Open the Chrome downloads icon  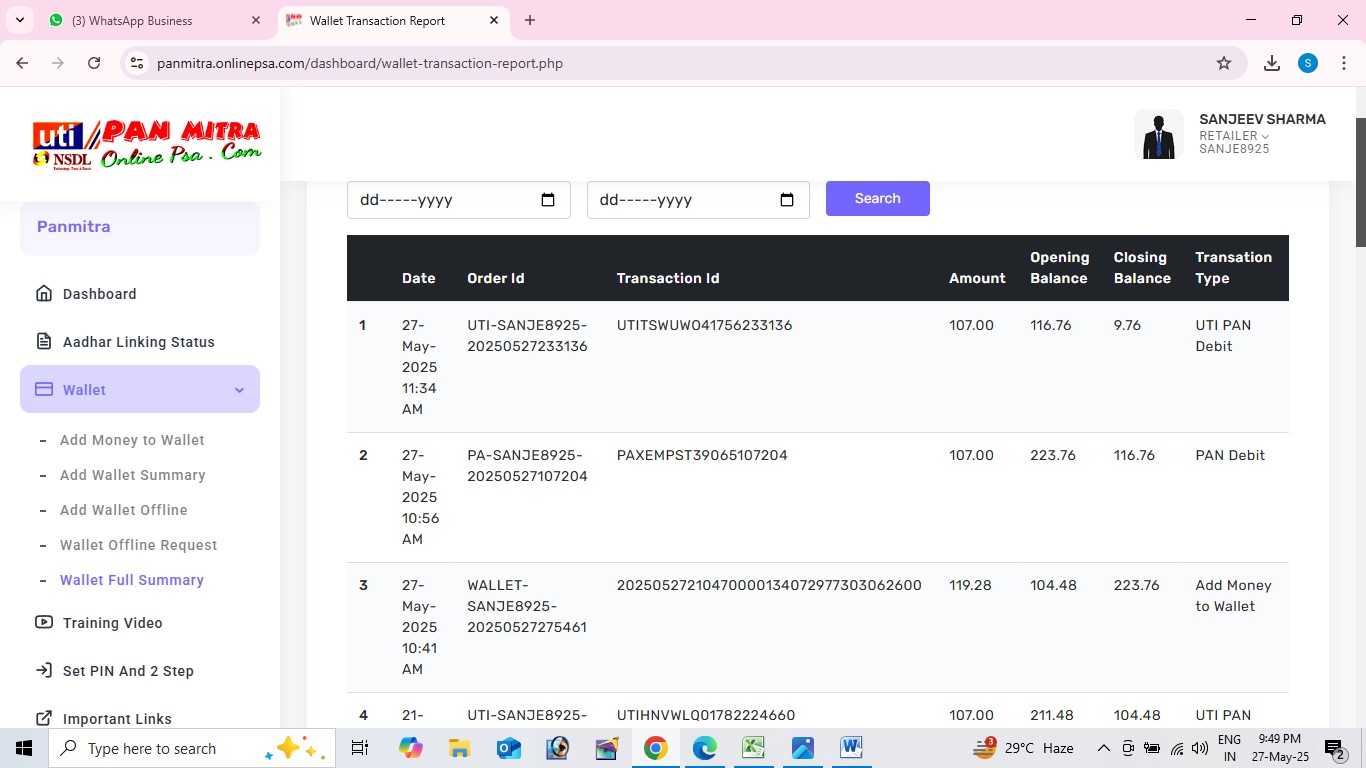[1272, 63]
